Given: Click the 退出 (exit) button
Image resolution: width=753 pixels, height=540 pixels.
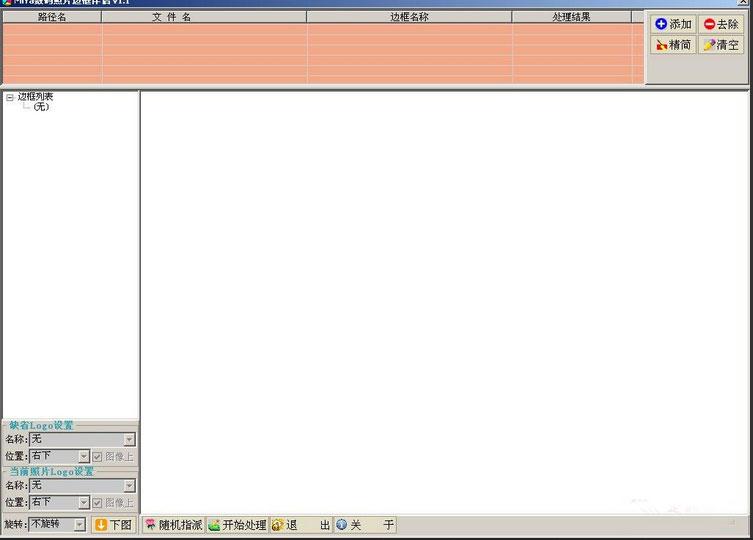Looking at the screenshot, I should pyautogui.click(x=301, y=525).
